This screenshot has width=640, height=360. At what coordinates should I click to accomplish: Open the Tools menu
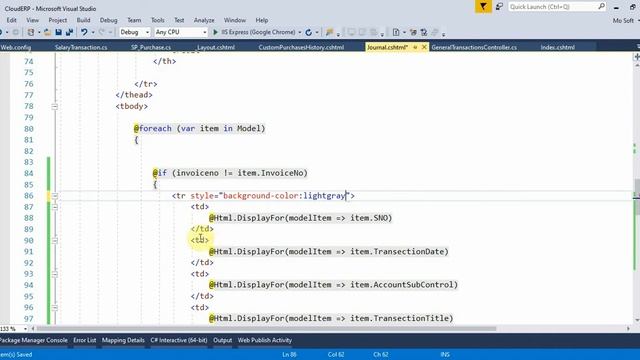[158, 20]
